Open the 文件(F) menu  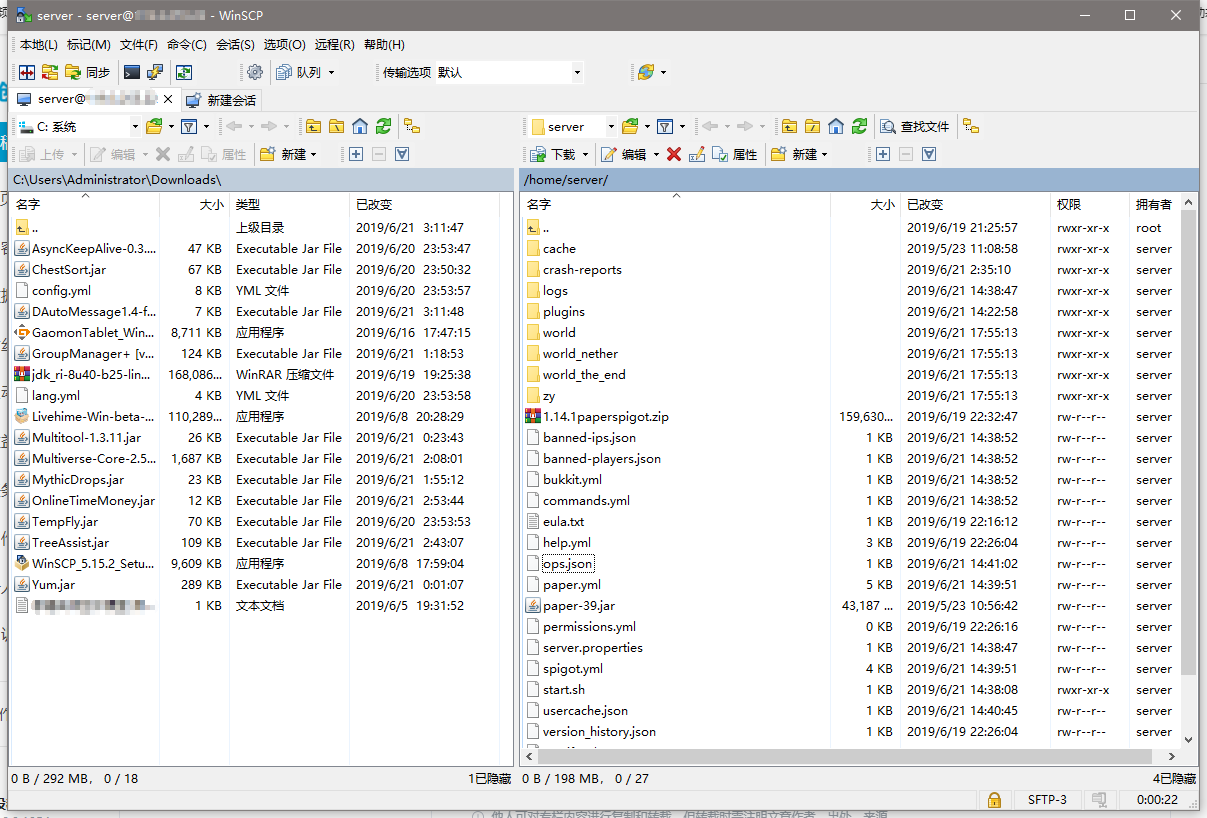point(139,44)
